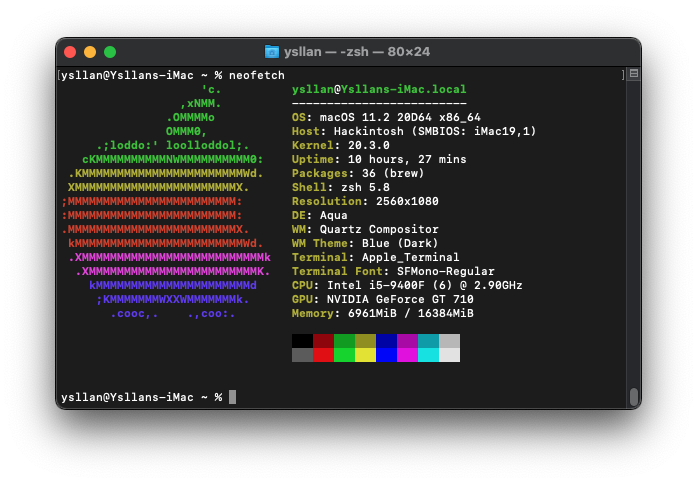Screen dimensions: 697x483
Task: Click the folder proxy icon in title bar
Action: coord(272,52)
